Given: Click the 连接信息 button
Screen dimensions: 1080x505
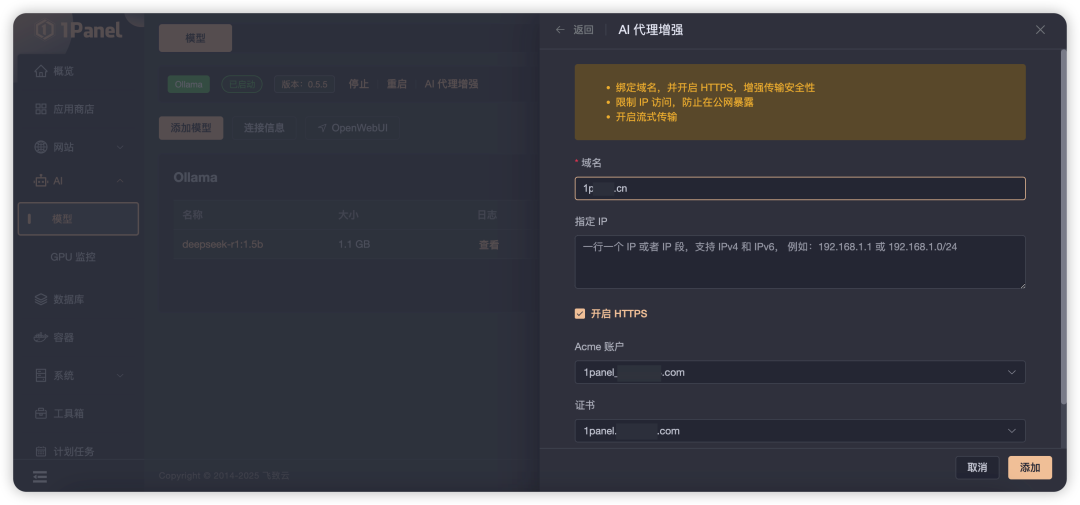Looking at the screenshot, I should [264, 128].
